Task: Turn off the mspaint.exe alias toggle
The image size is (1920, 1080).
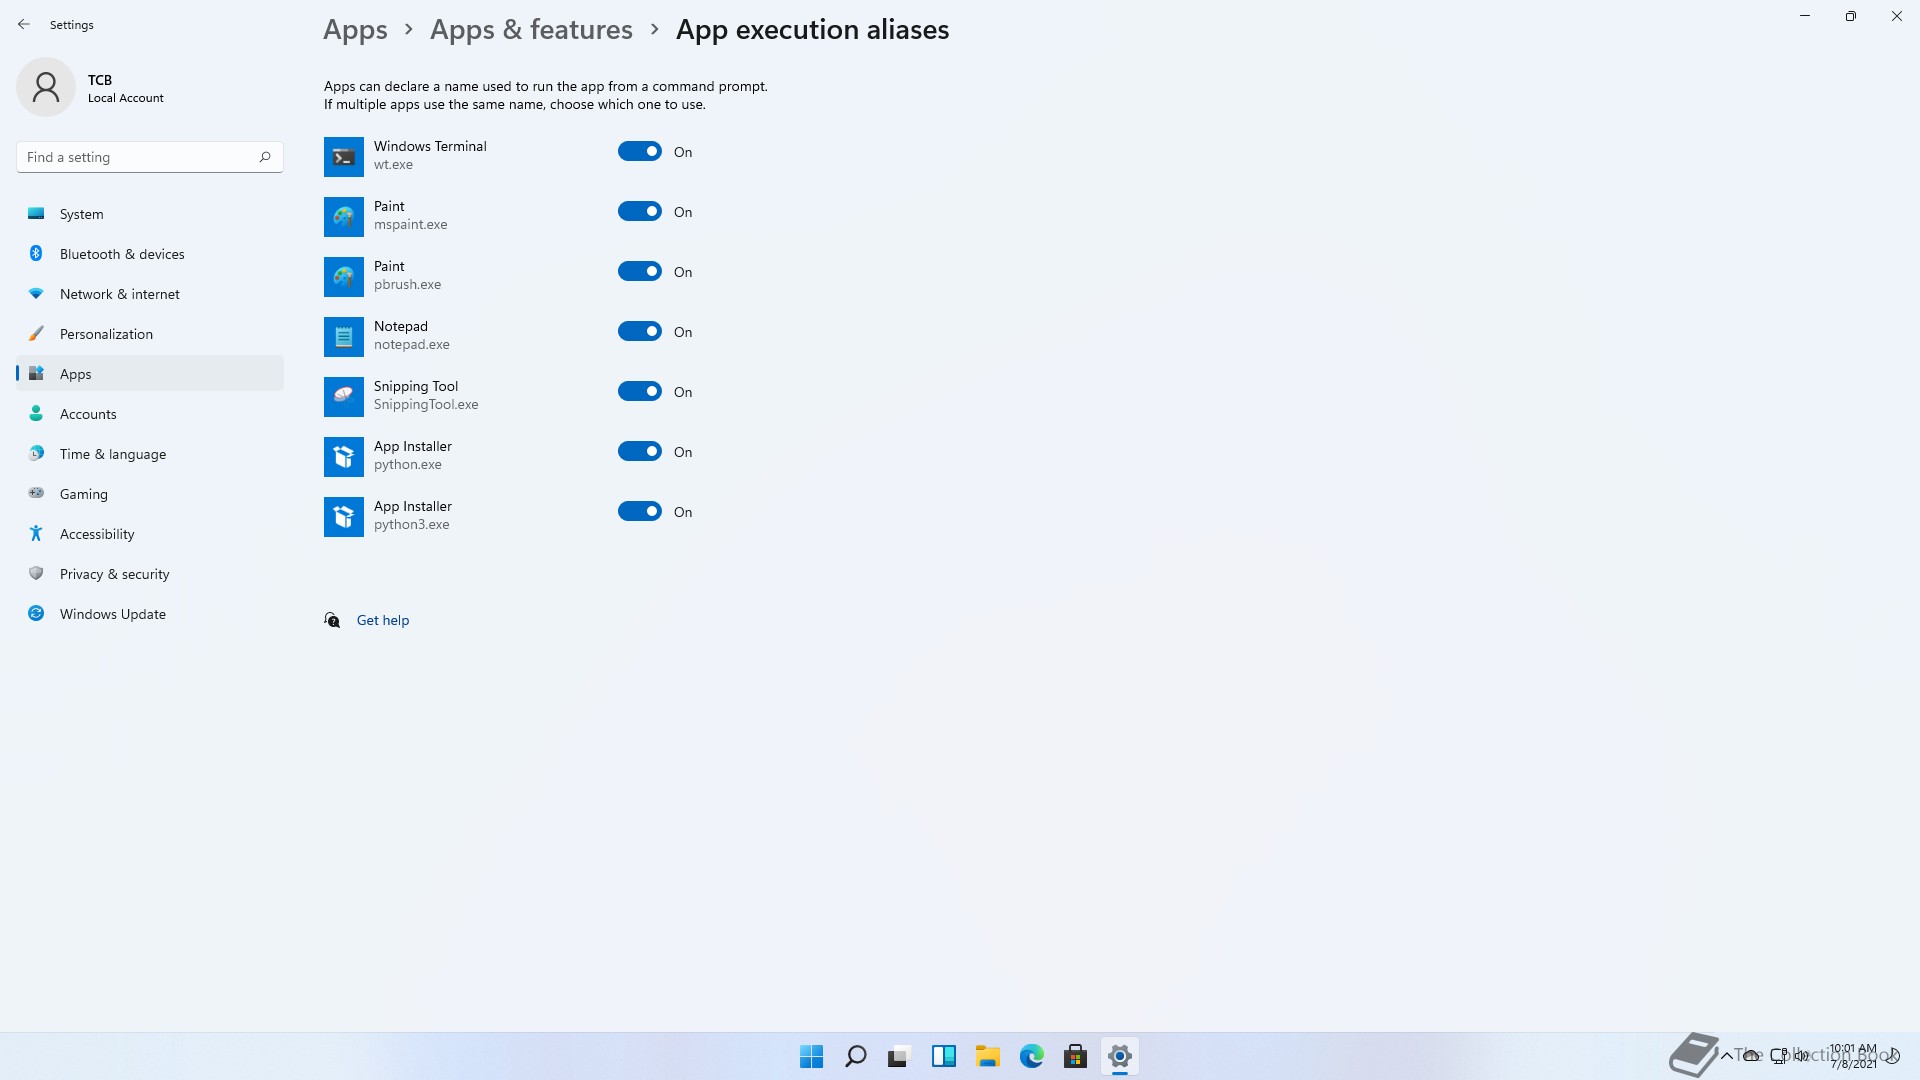Action: (x=640, y=211)
